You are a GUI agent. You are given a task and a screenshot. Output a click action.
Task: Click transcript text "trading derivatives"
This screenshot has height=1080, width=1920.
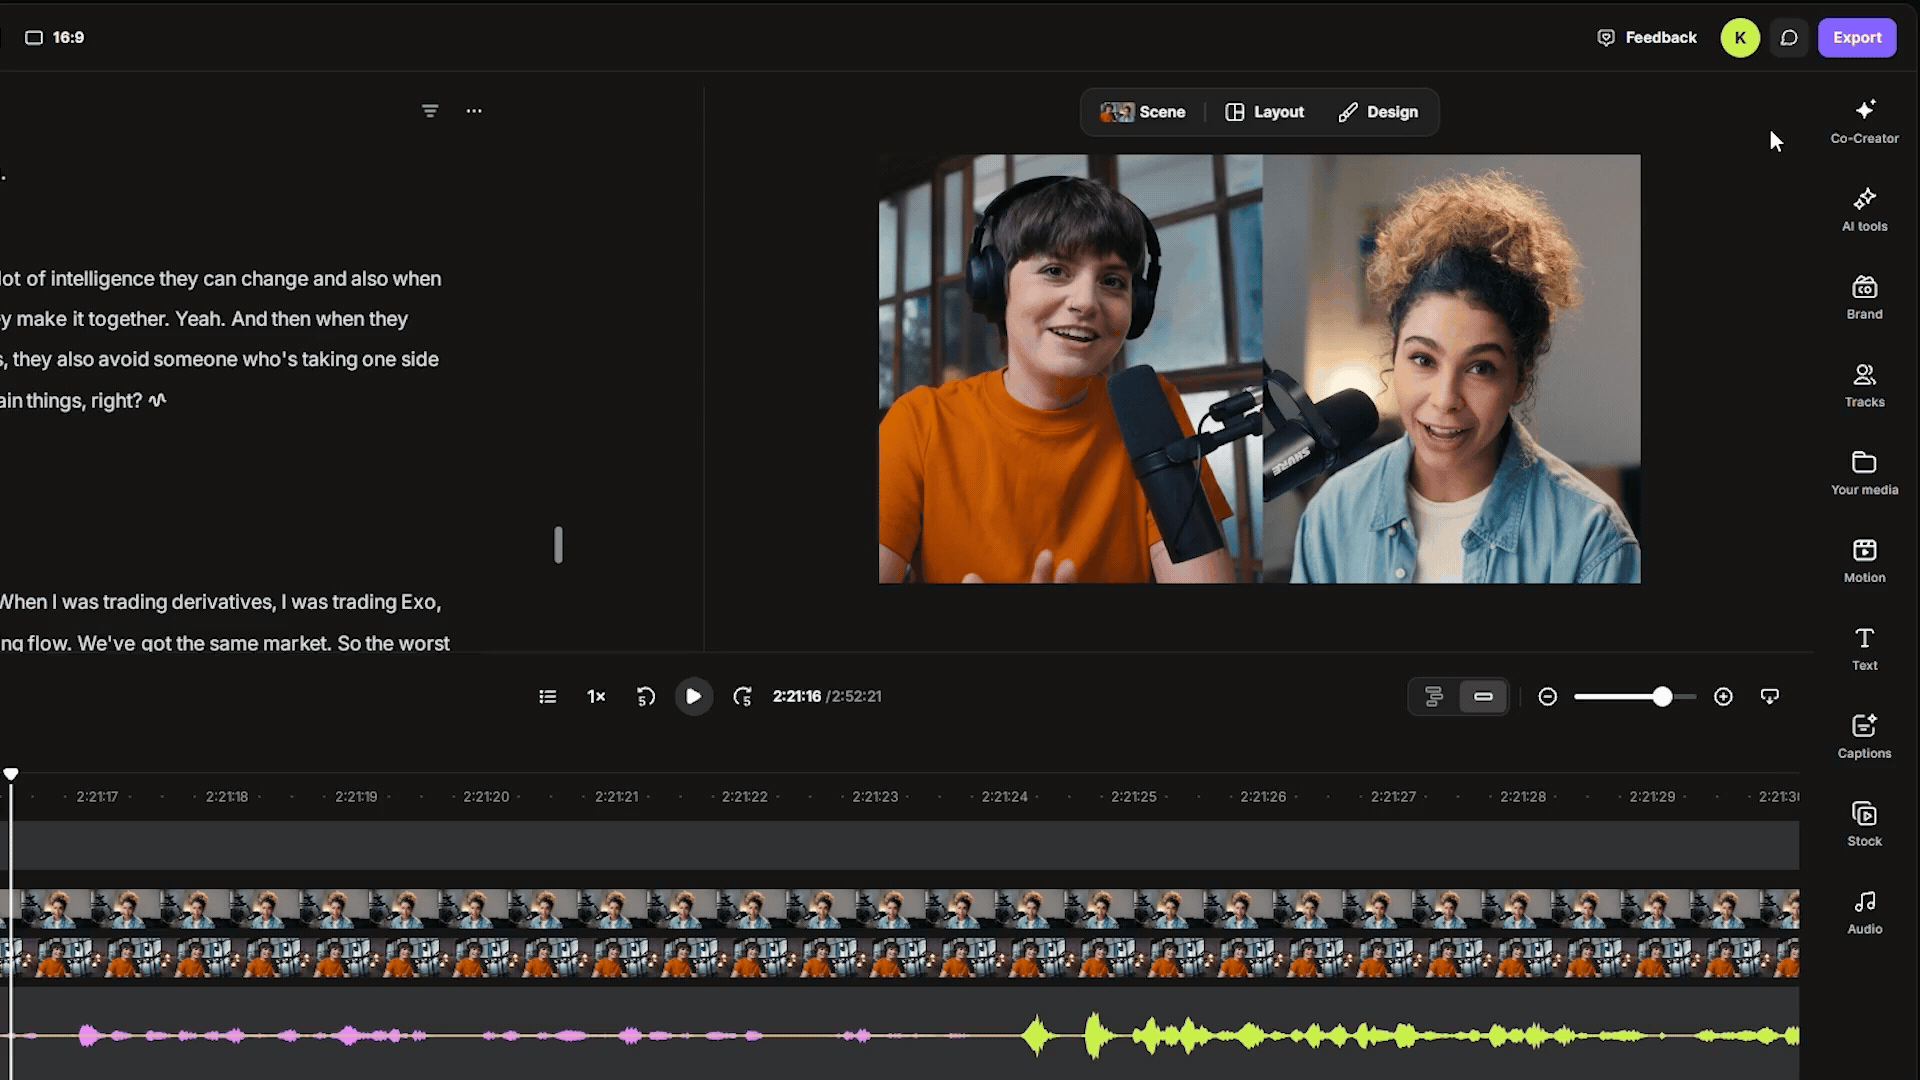coord(188,602)
